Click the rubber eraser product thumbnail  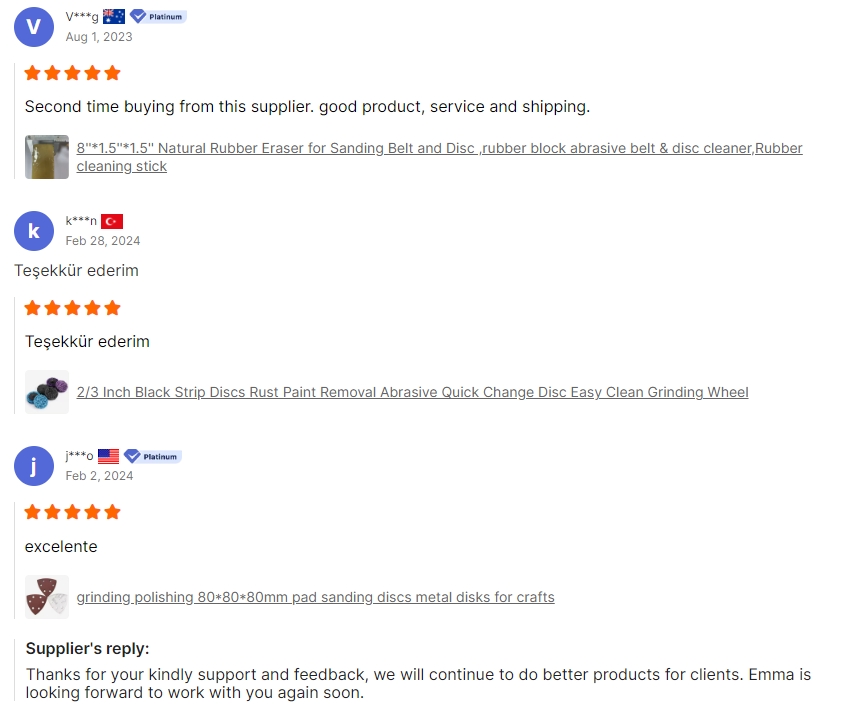(x=47, y=157)
